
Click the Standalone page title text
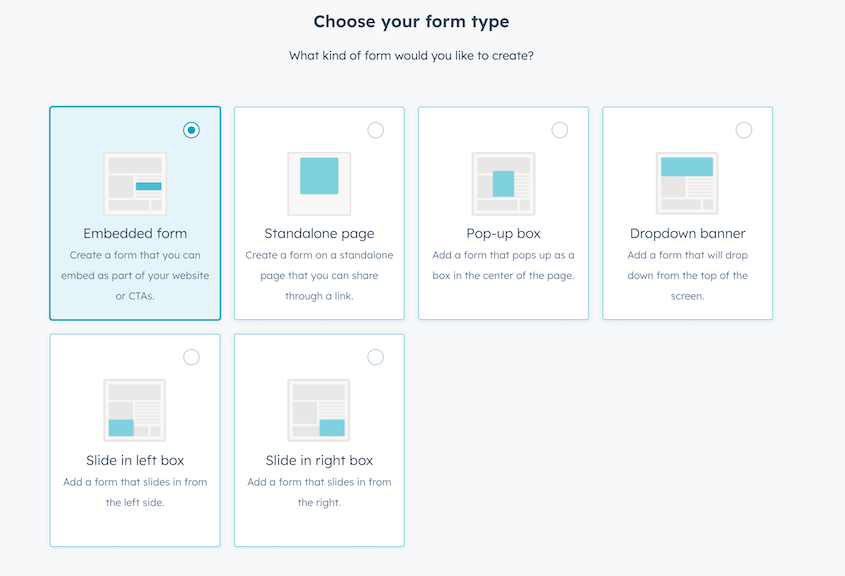pyautogui.click(x=318, y=233)
